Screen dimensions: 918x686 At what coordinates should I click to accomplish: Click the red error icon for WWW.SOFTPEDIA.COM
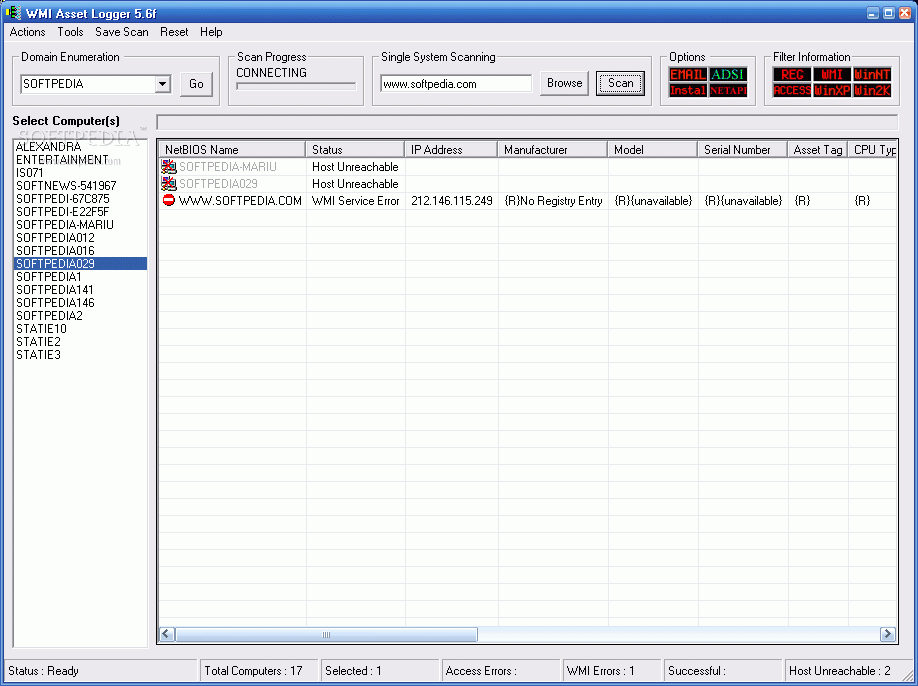[169, 201]
